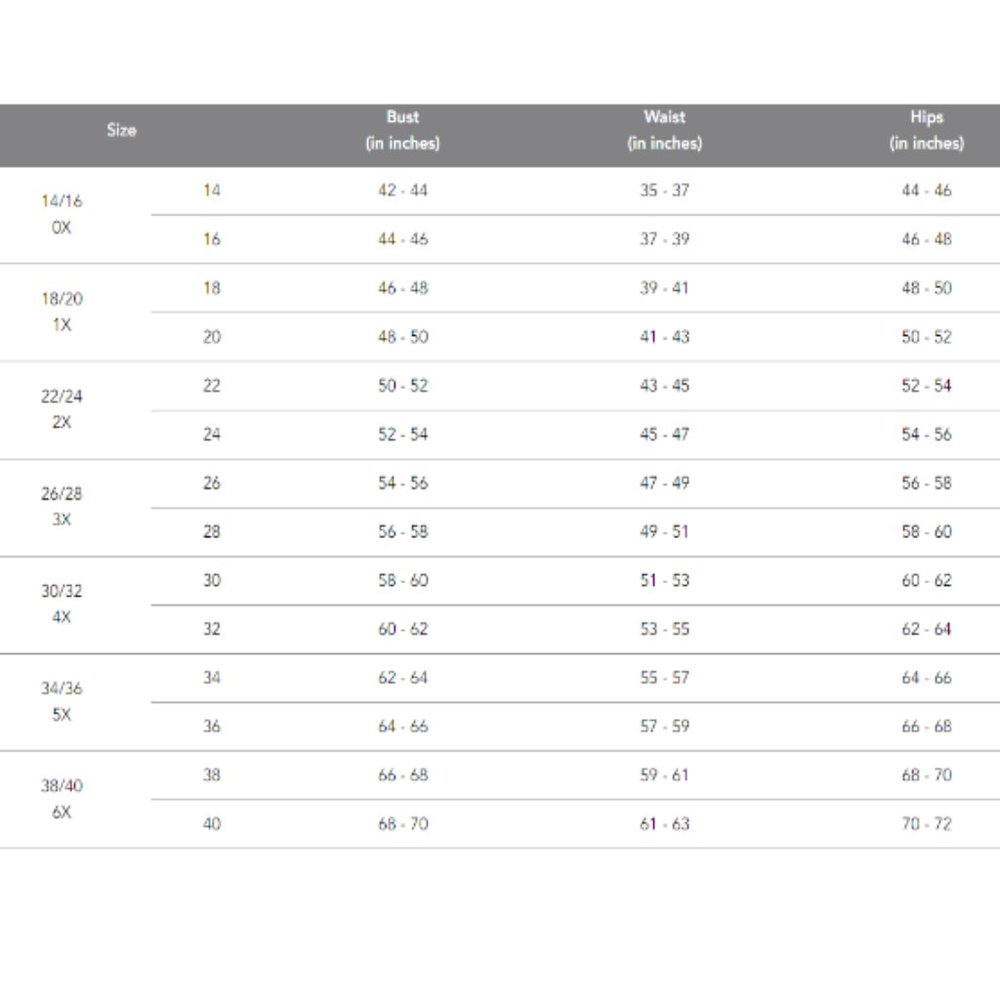Viewport: 1000px width, 1000px height.
Task: Click the size 40 row label
Action: pos(212,824)
